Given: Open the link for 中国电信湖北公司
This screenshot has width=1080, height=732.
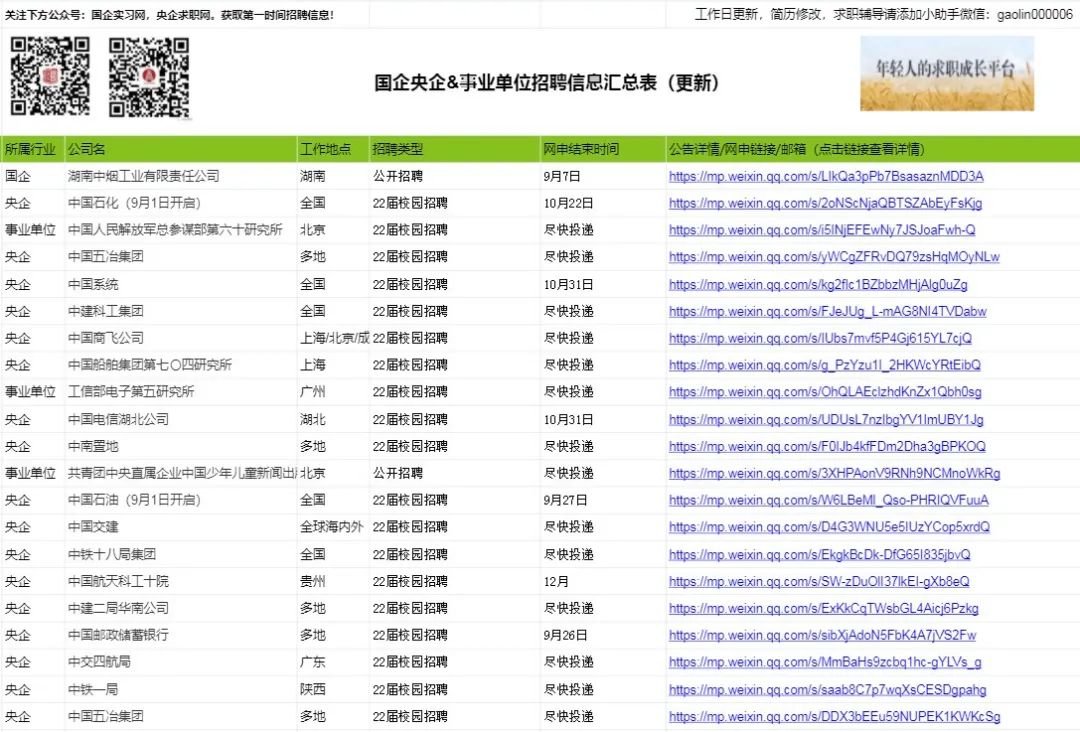Looking at the screenshot, I should (826, 420).
